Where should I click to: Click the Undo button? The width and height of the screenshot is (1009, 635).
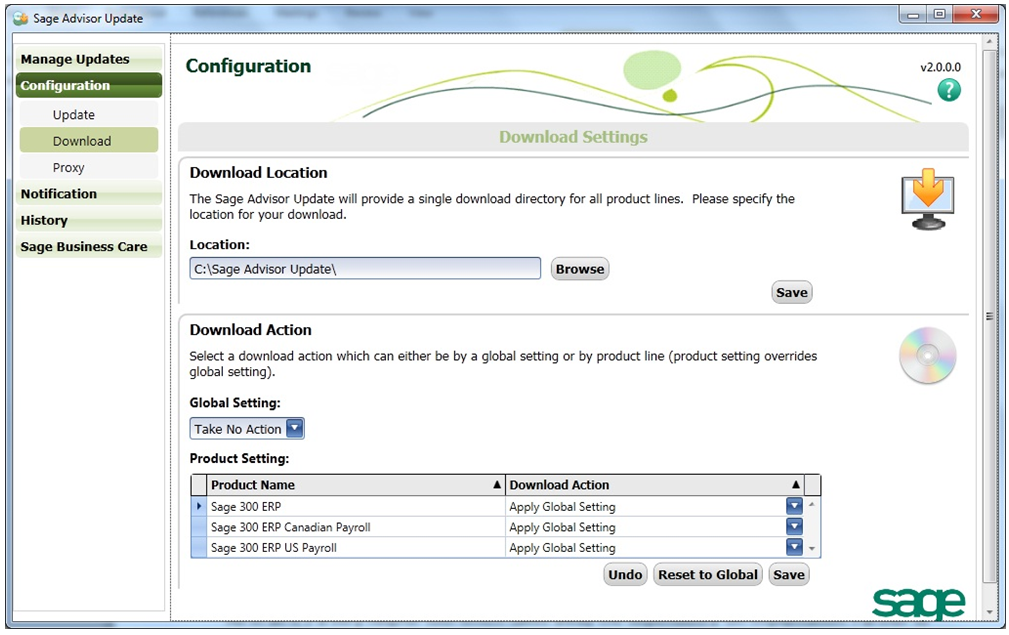pyautogui.click(x=625, y=575)
